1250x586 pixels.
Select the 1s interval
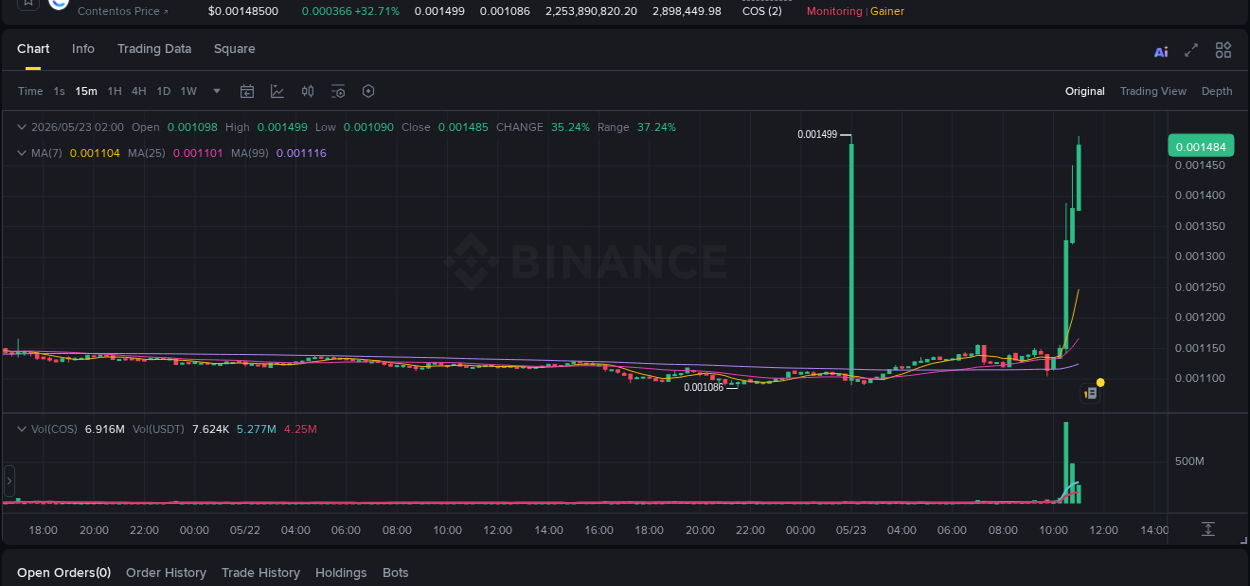(x=59, y=91)
